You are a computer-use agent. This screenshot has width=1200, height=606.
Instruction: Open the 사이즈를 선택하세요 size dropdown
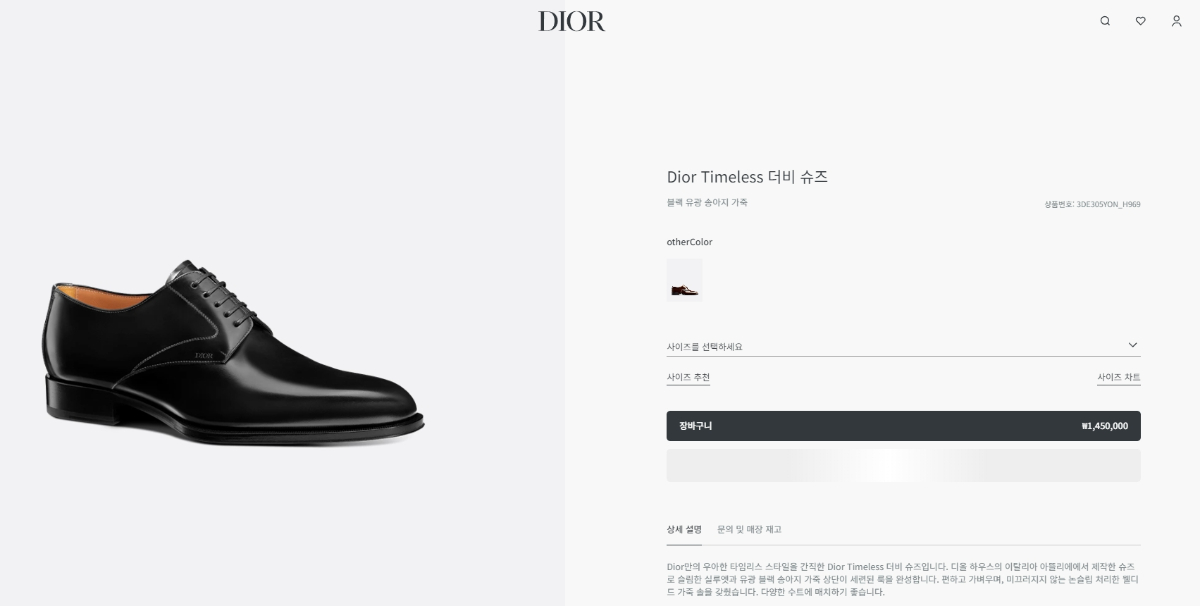903,346
